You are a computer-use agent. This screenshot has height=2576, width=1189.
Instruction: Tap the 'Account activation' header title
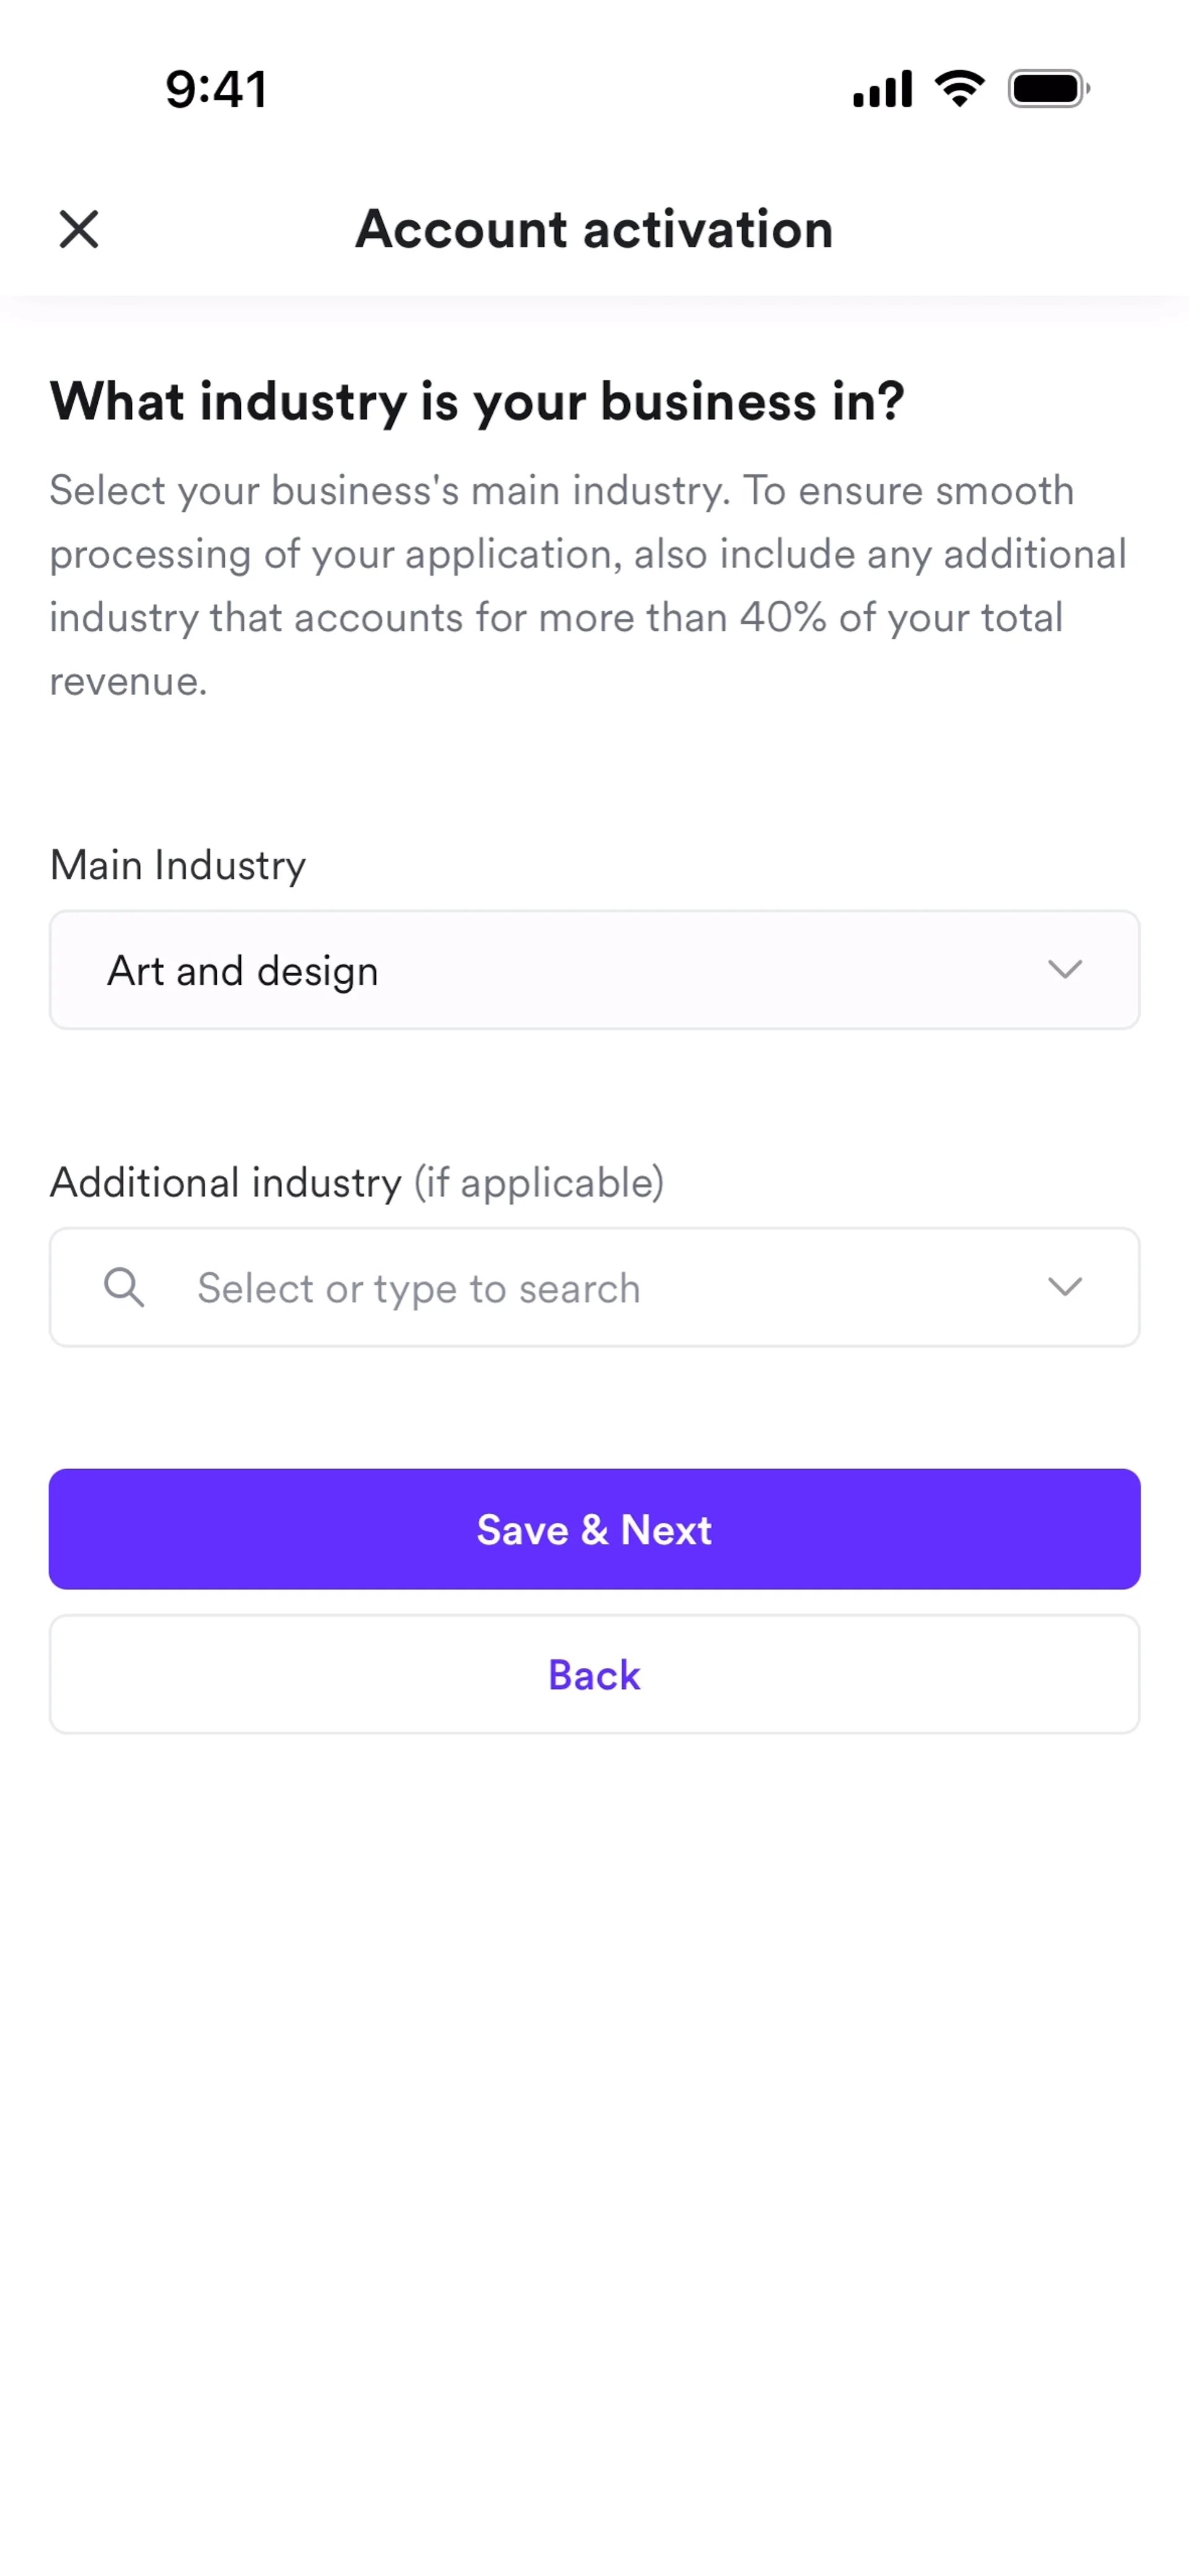click(594, 229)
